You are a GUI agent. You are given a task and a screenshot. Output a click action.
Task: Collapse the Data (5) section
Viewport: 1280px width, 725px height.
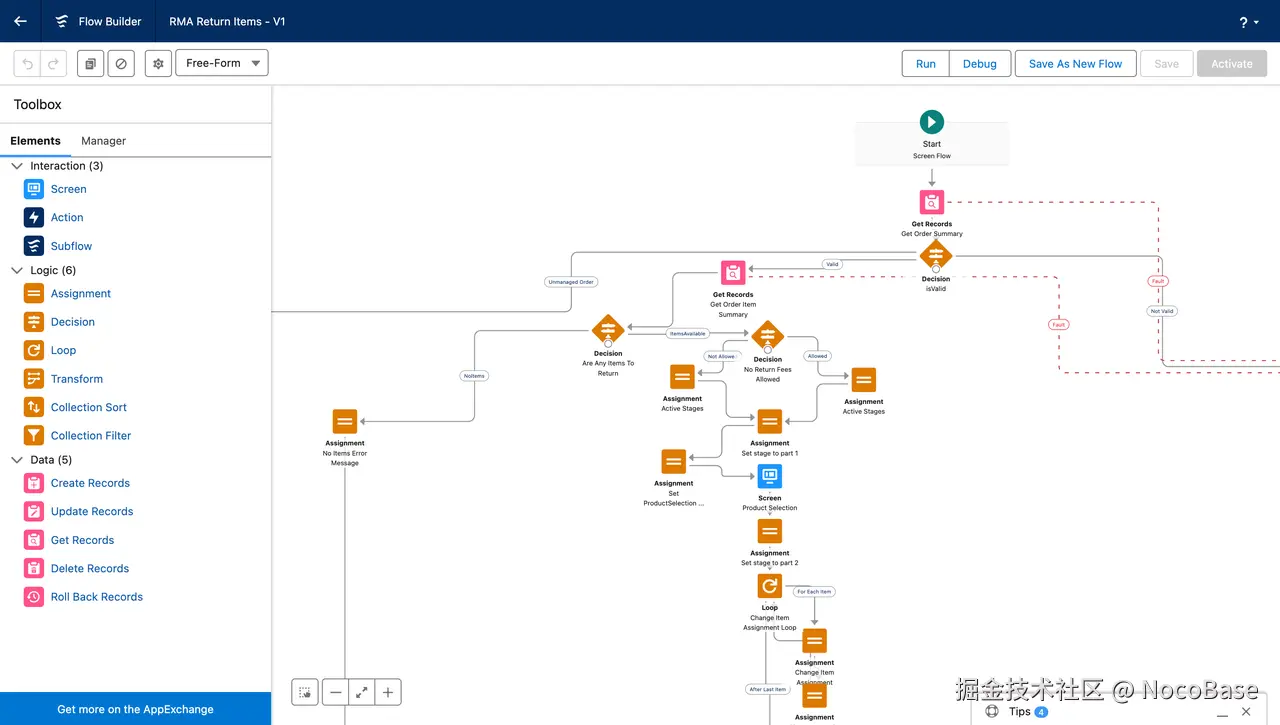pyautogui.click(x=17, y=459)
